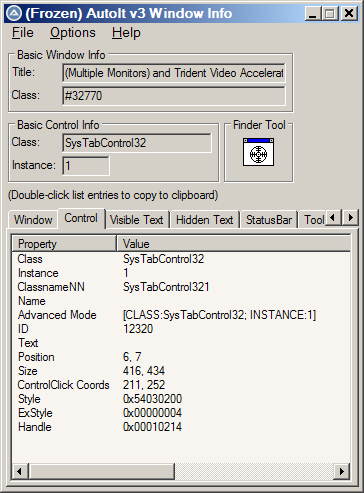The width and height of the screenshot is (364, 493).
Task: Open the partially shown Tool tab
Action: [x=313, y=220]
